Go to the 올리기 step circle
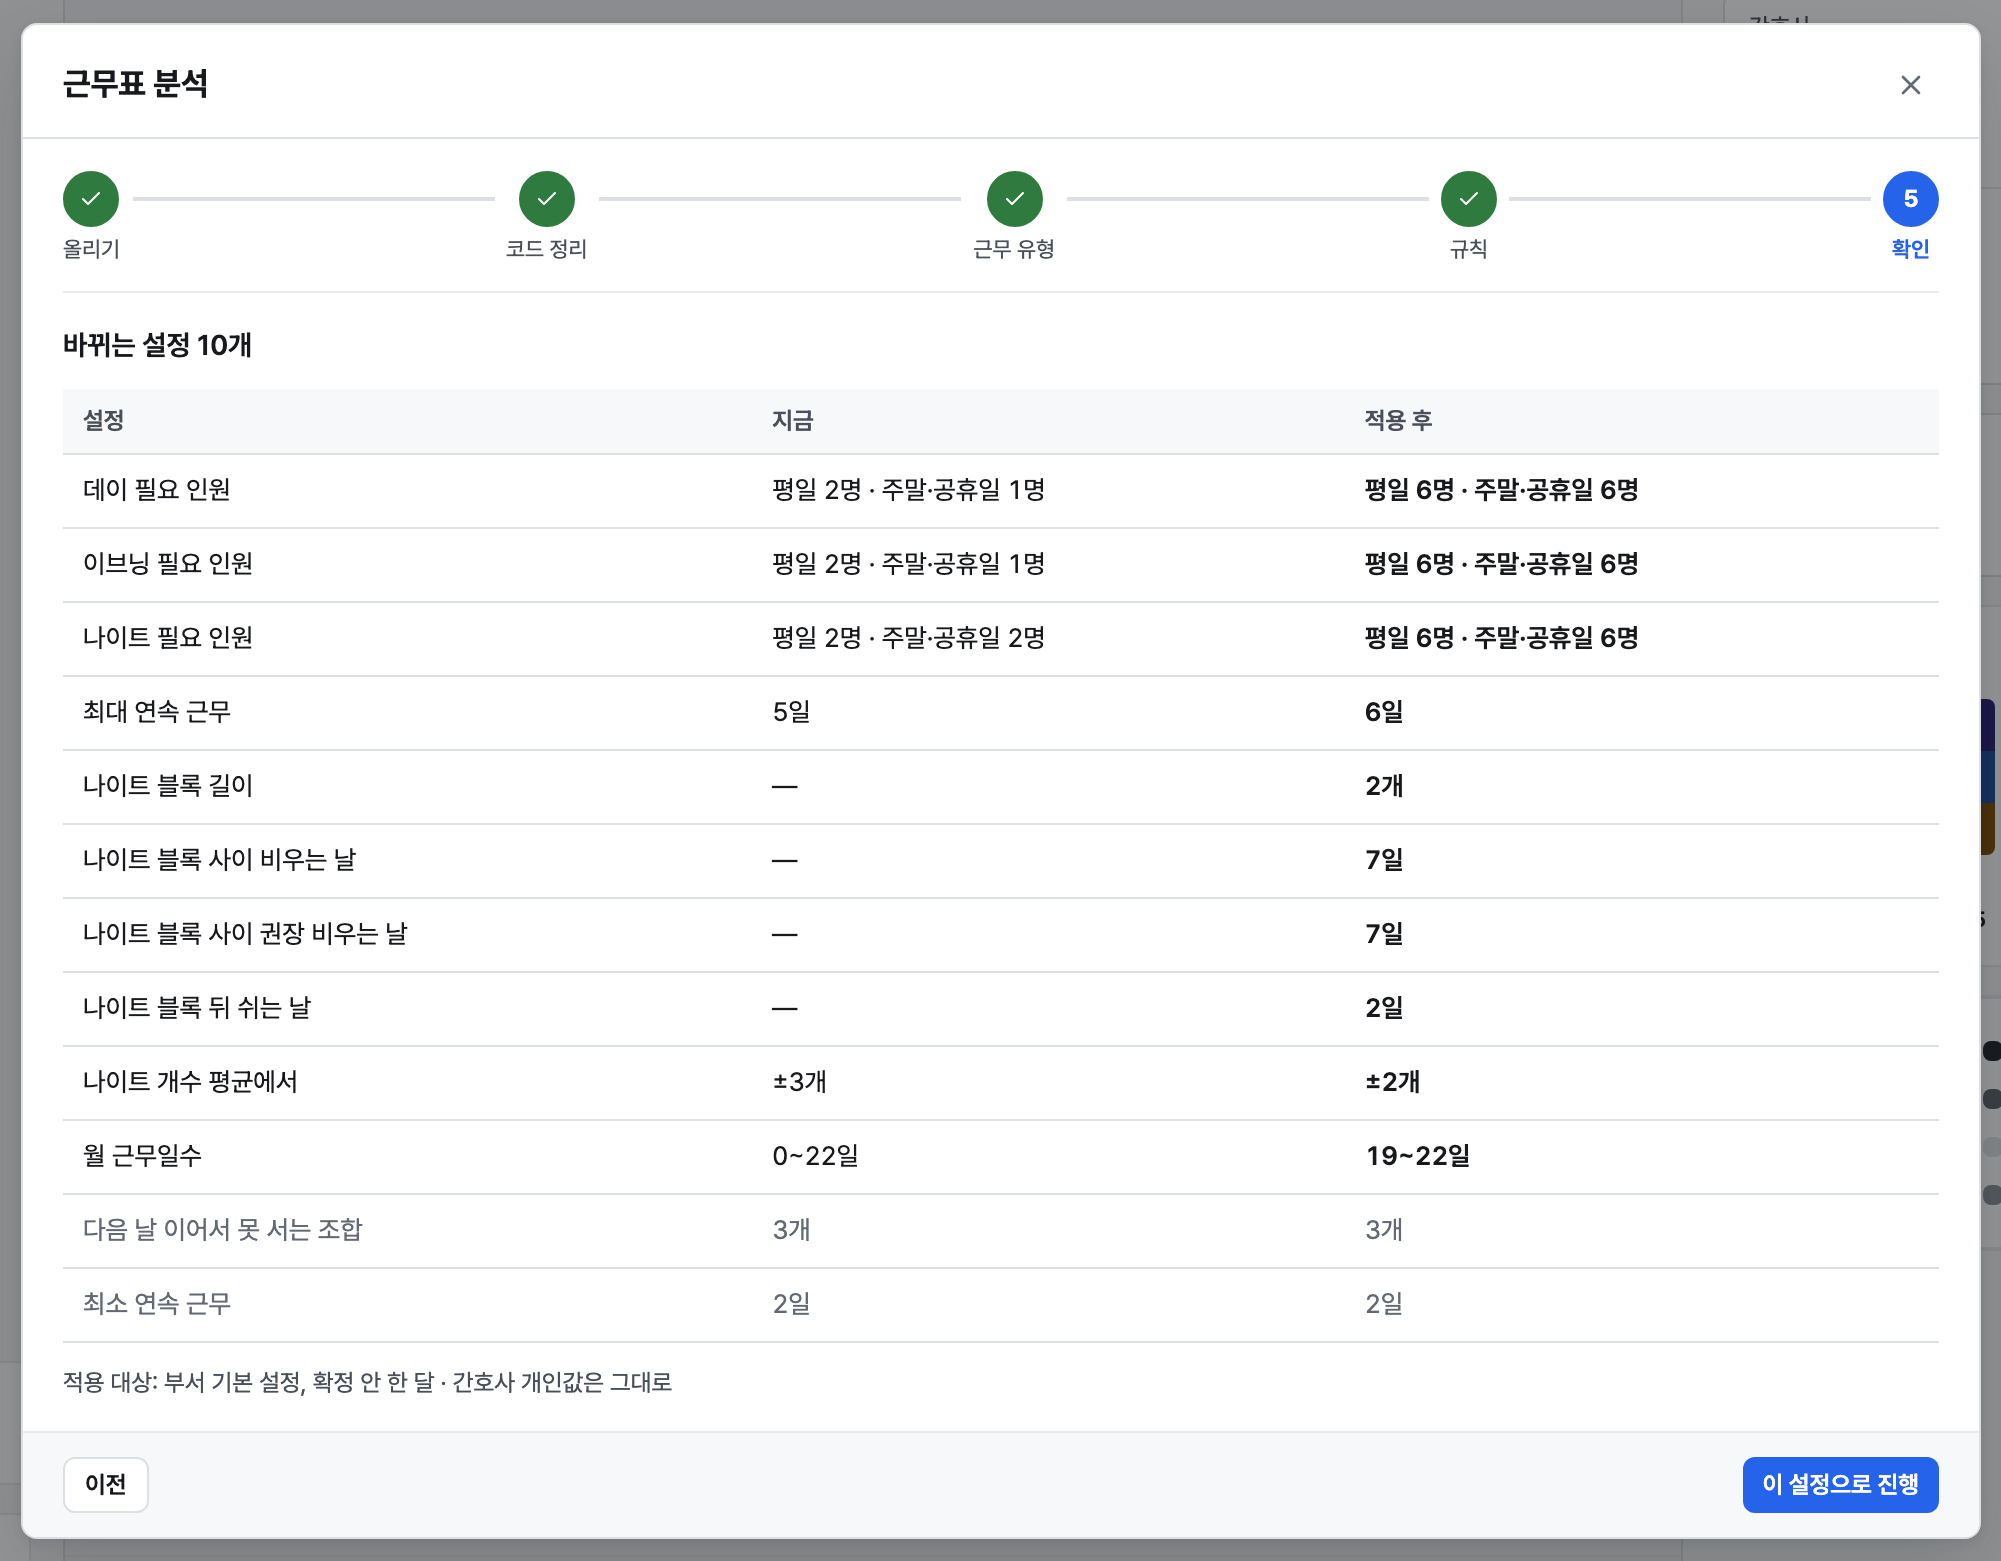This screenshot has height=1561, width=2001. (91, 199)
